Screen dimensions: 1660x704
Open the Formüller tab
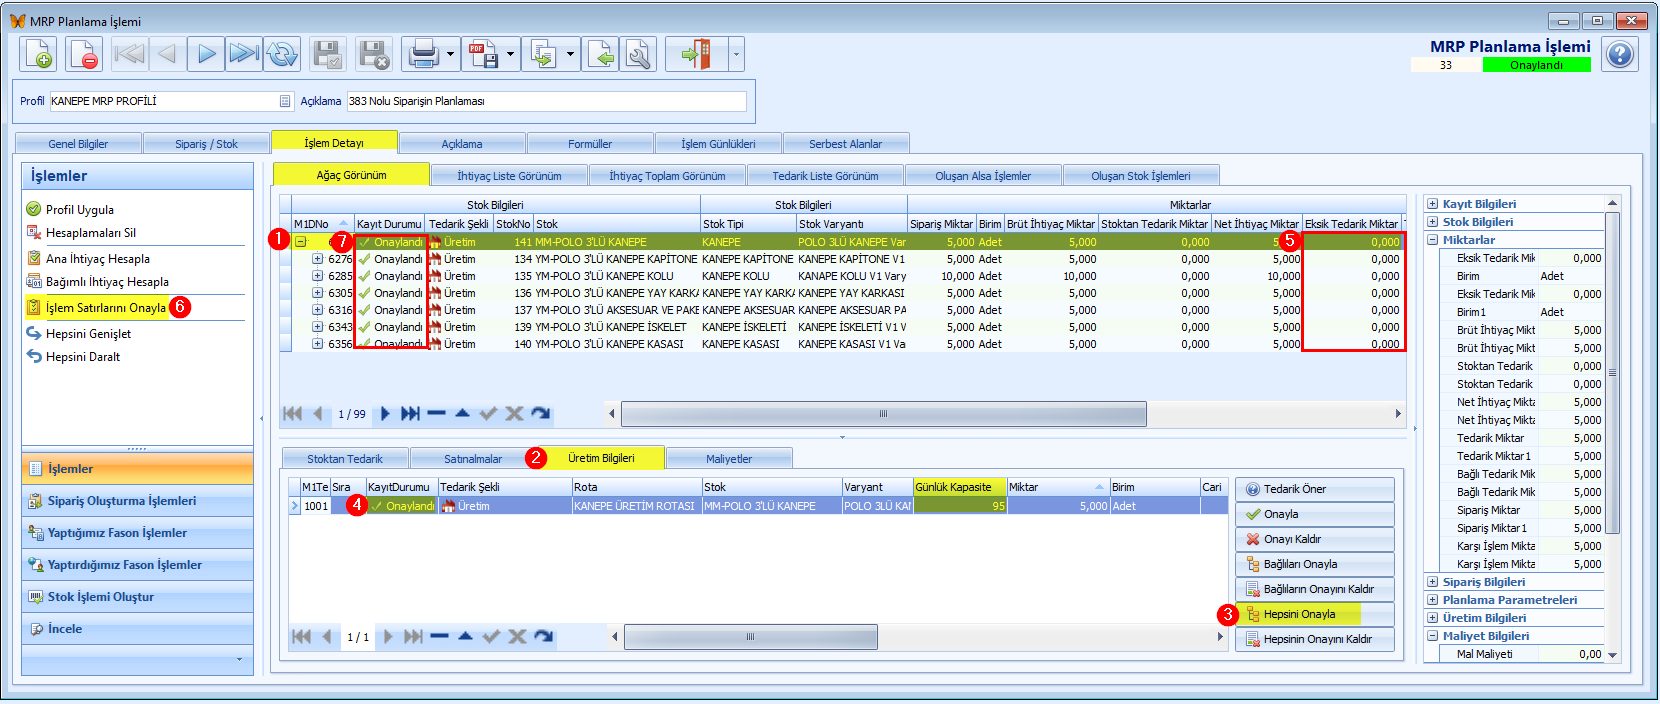click(x=590, y=144)
